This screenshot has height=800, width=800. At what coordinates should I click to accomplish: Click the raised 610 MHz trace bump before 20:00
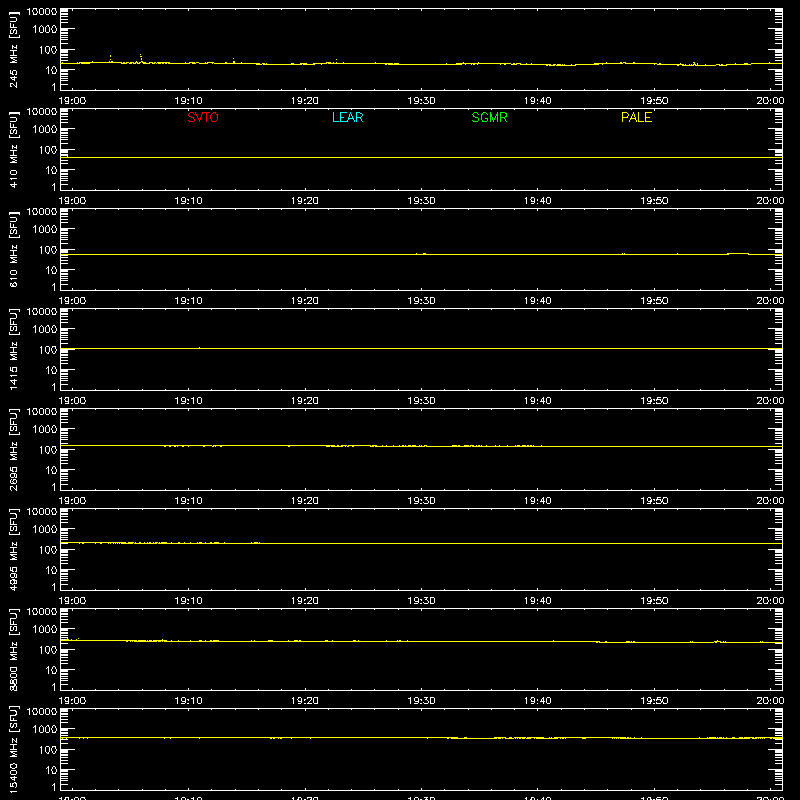738,253
